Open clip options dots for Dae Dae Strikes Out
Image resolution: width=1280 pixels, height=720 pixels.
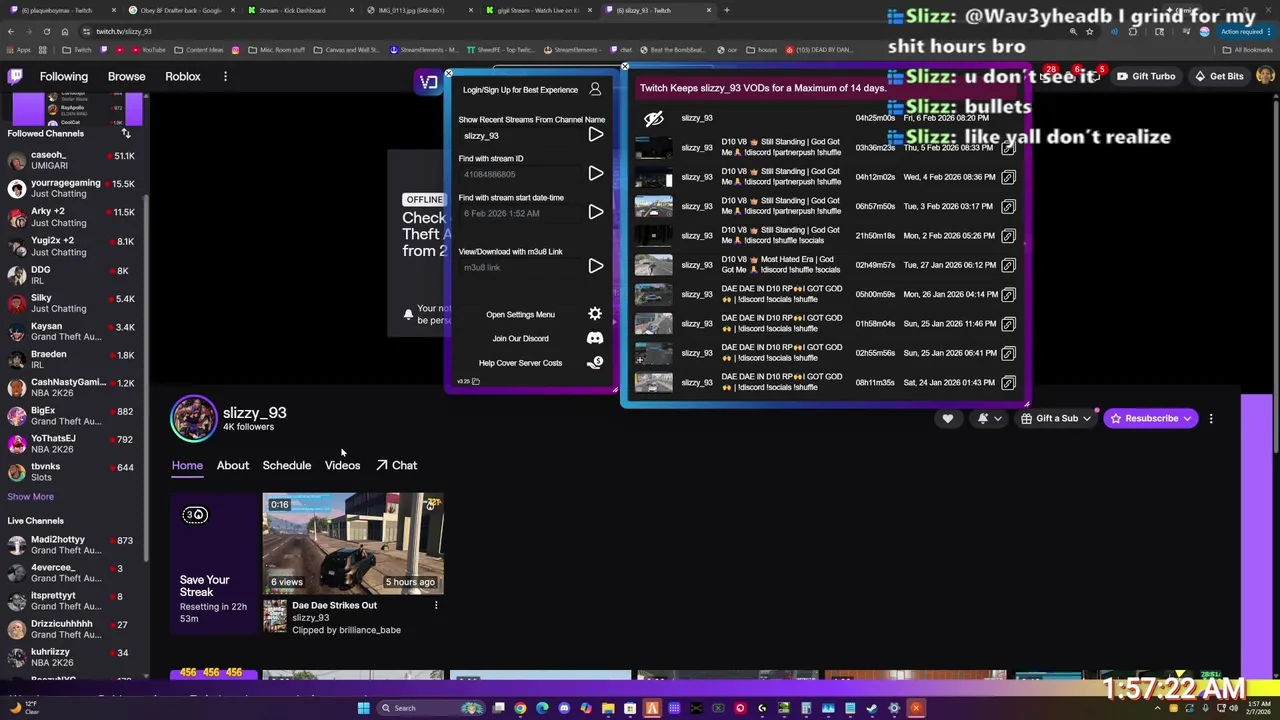[x=436, y=605]
